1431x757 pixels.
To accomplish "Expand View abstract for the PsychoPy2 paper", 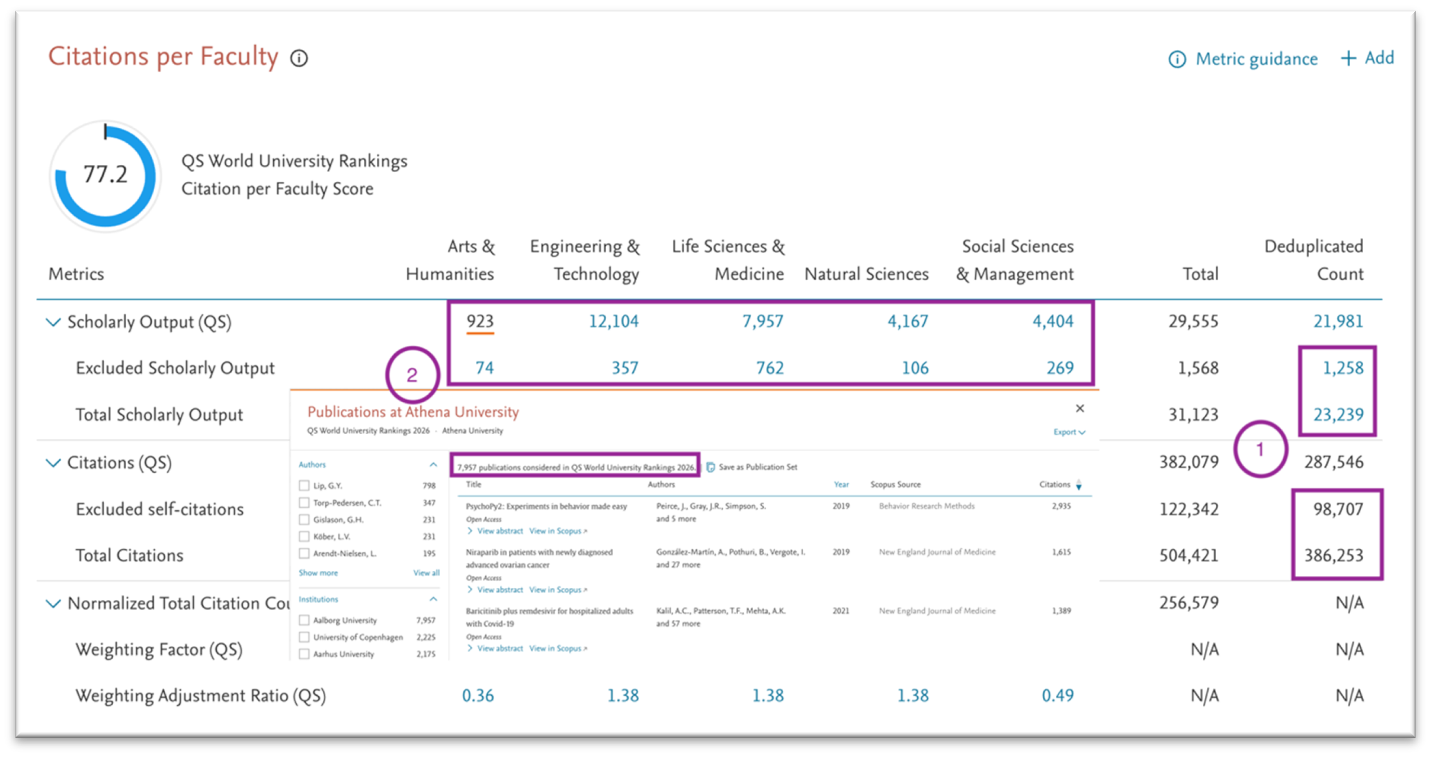I will coord(494,531).
